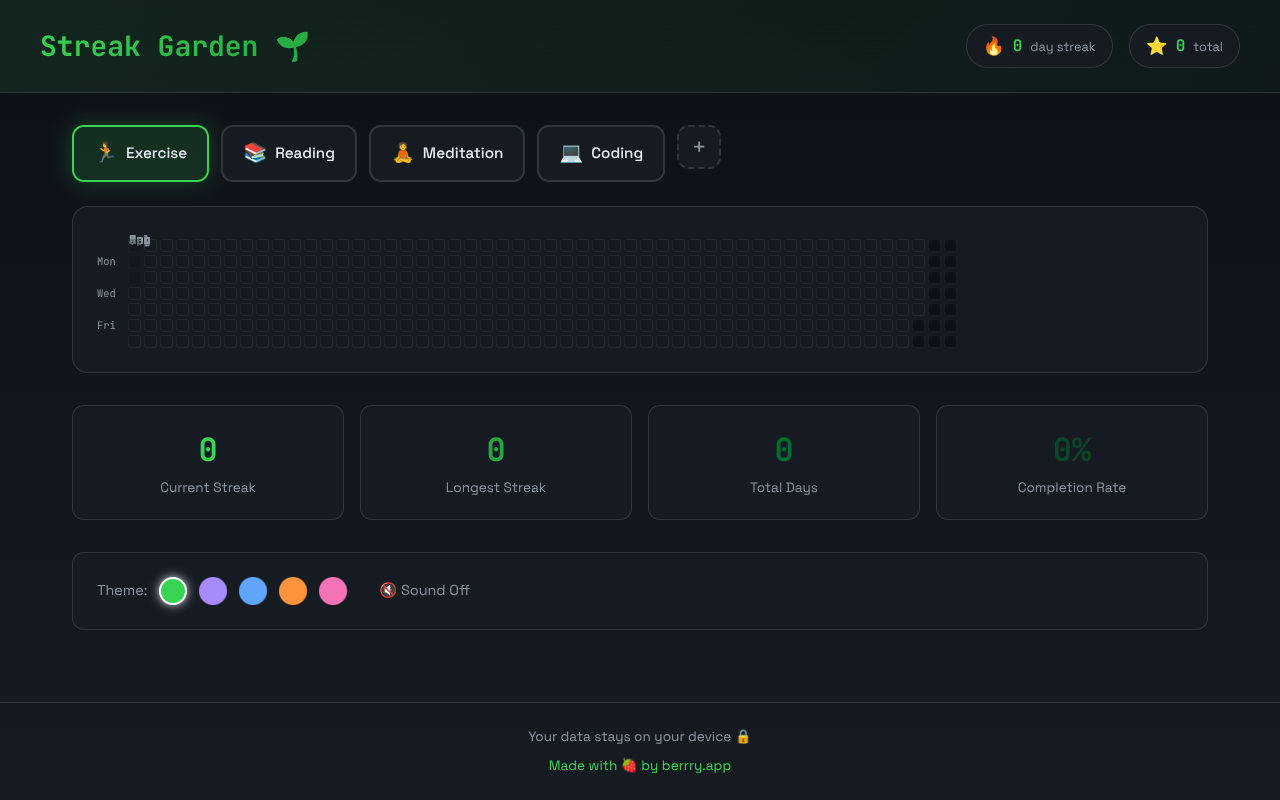Switch to the Reading habit tab

(x=289, y=153)
